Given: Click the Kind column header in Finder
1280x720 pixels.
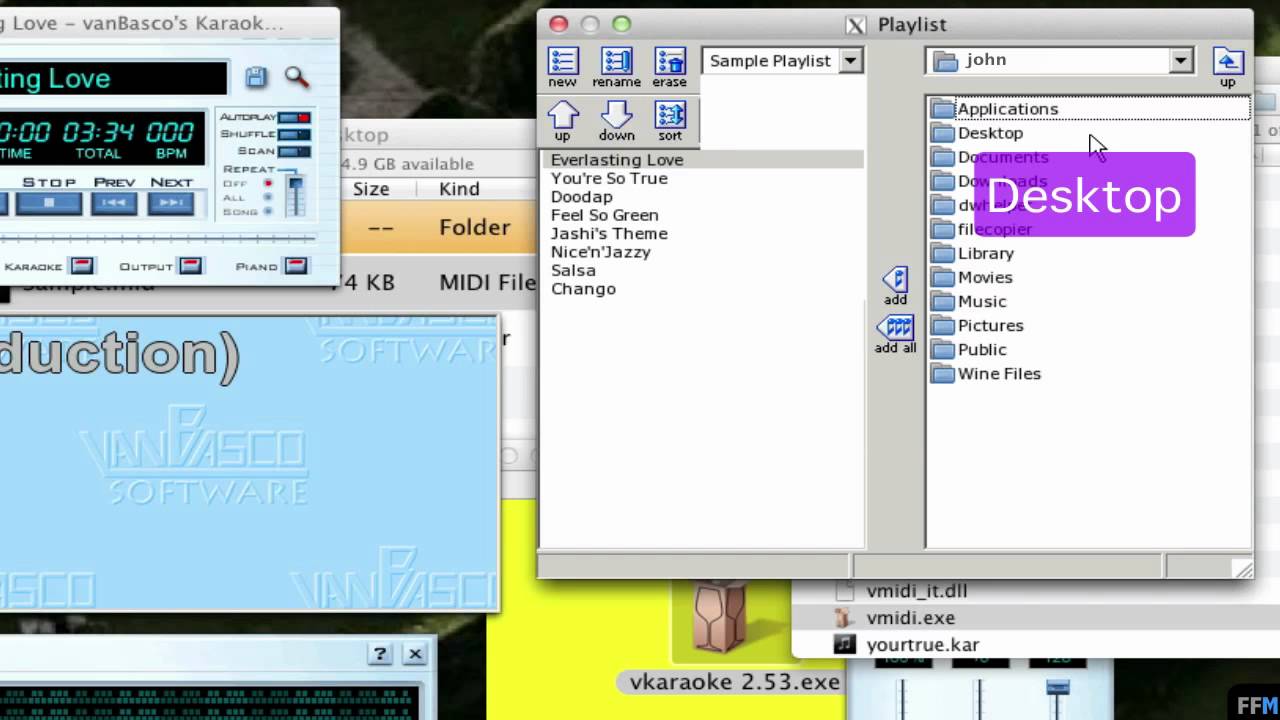Looking at the screenshot, I should [459, 189].
